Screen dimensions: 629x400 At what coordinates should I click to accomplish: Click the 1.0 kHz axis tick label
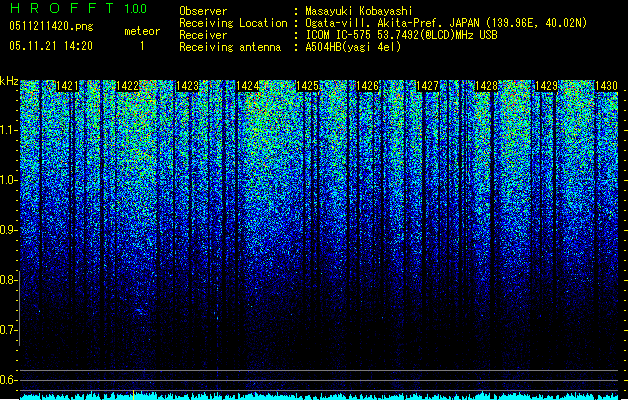click(9, 180)
